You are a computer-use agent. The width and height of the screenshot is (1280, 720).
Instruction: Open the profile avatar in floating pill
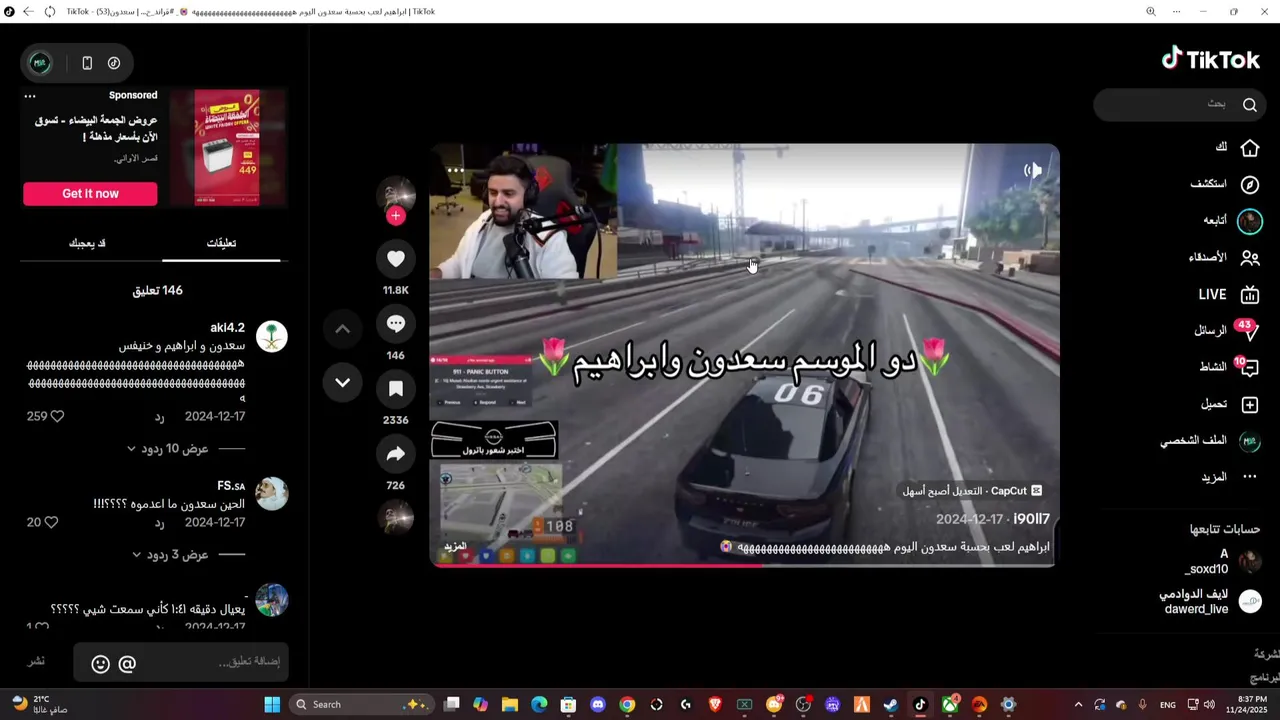click(40, 63)
